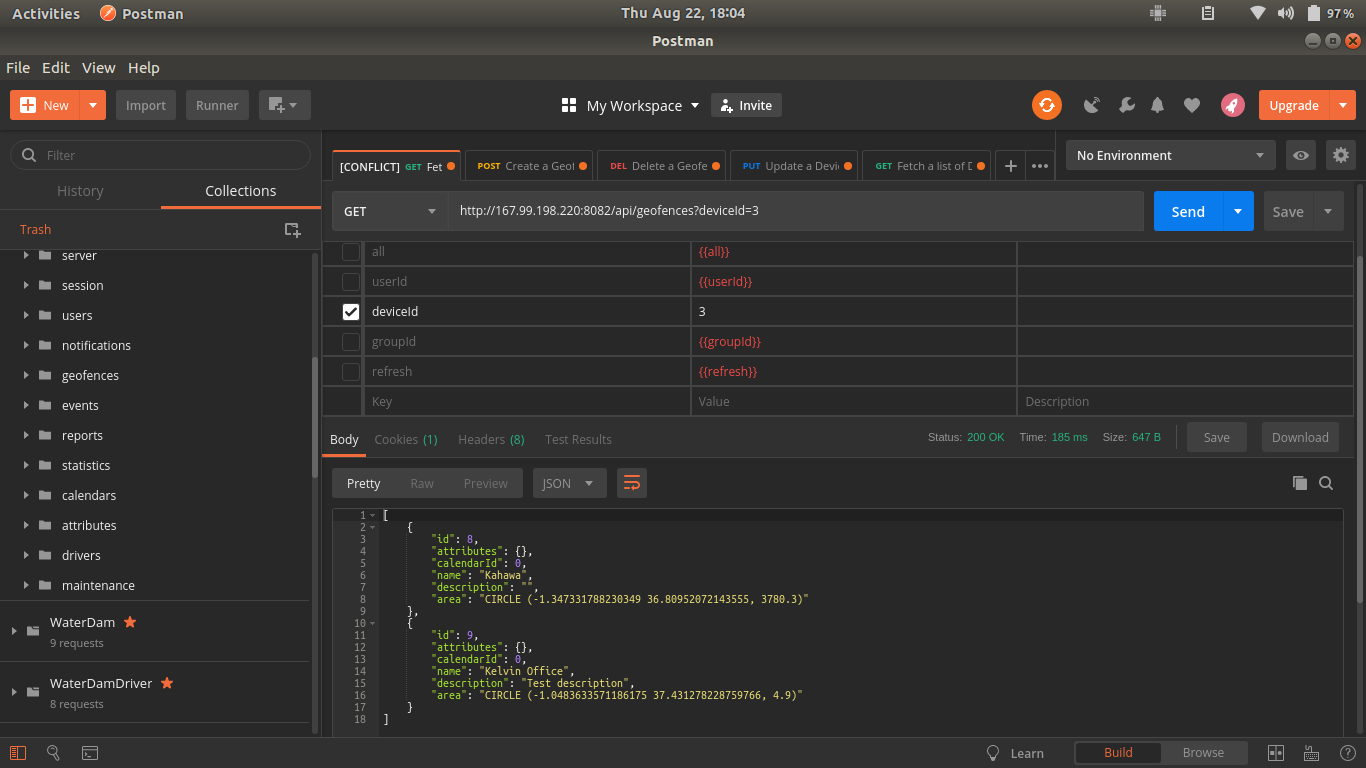Click the Send button
The width and height of the screenshot is (1366, 768).
[1188, 211]
